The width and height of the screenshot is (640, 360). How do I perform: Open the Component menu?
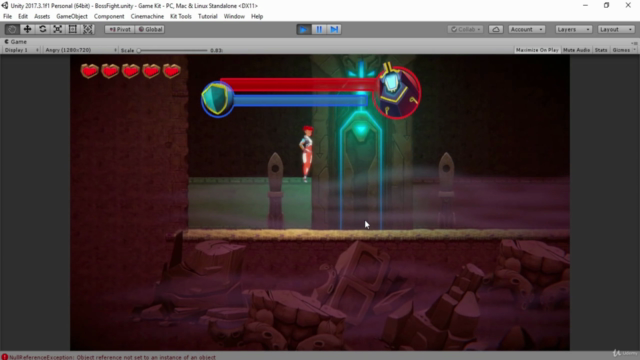coord(109,16)
